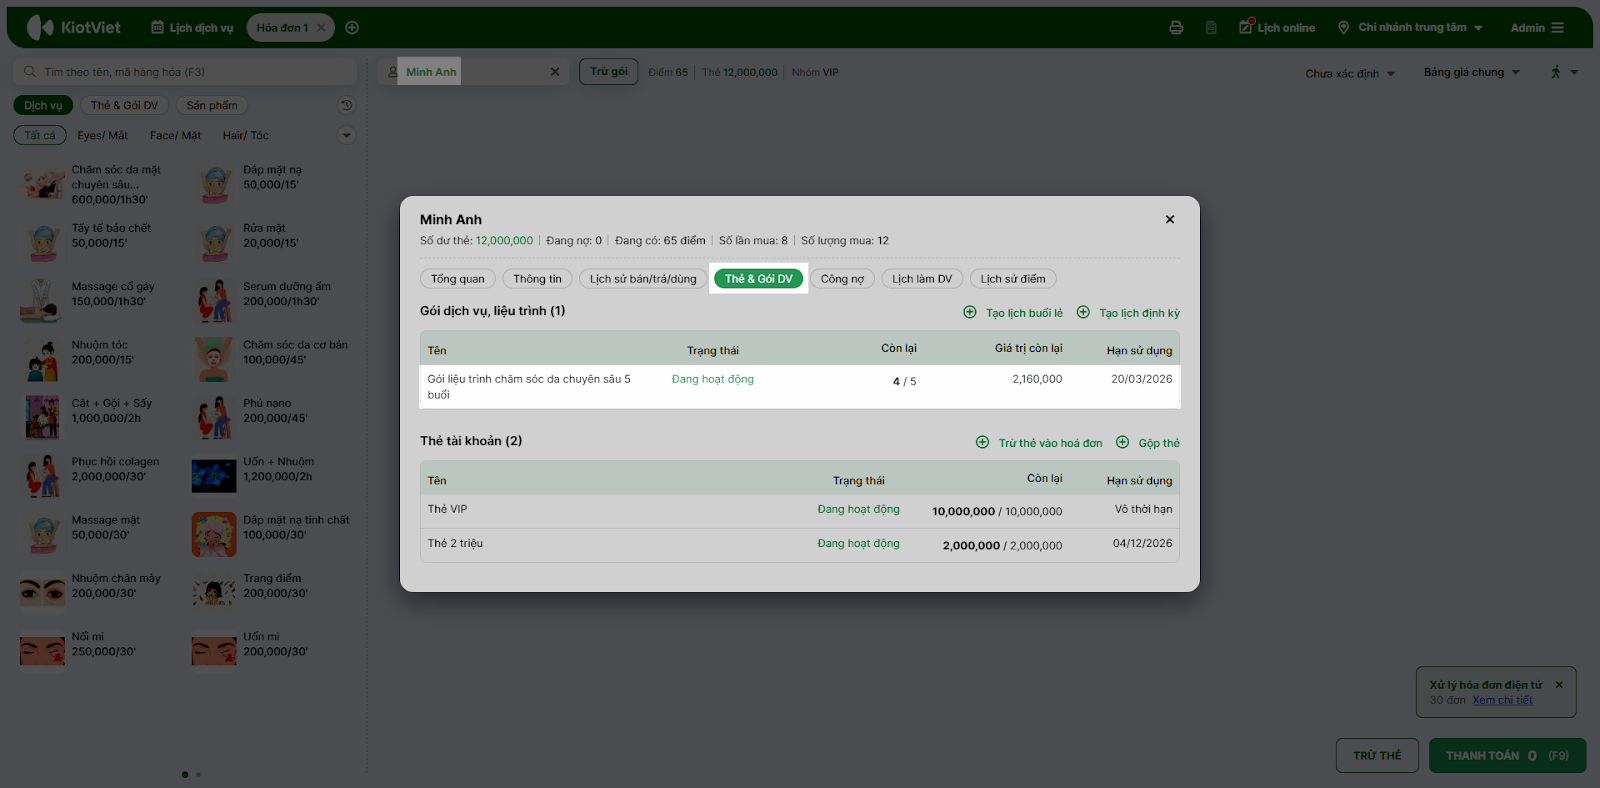
Task: Click plus icon for Tạo lịch định kỳ
Action: tap(1083, 312)
